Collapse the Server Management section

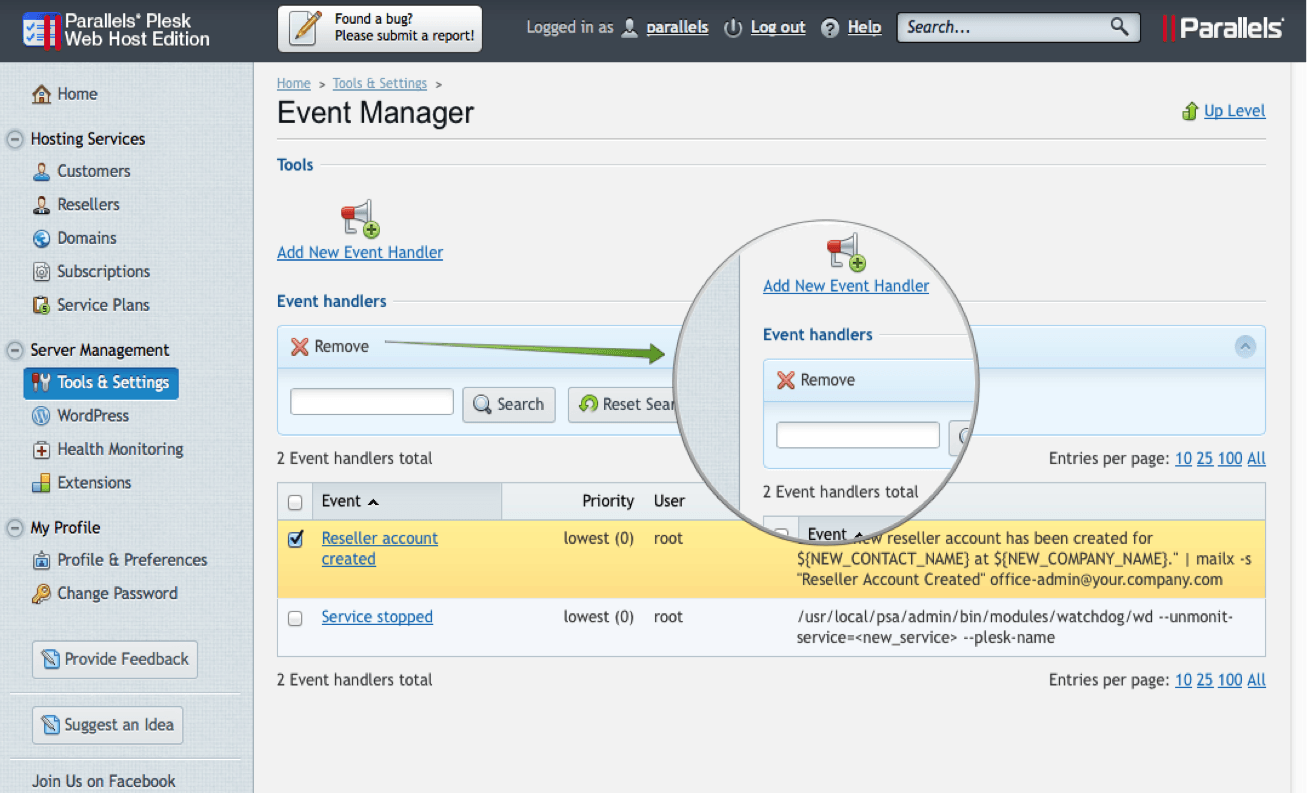coord(15,350)
